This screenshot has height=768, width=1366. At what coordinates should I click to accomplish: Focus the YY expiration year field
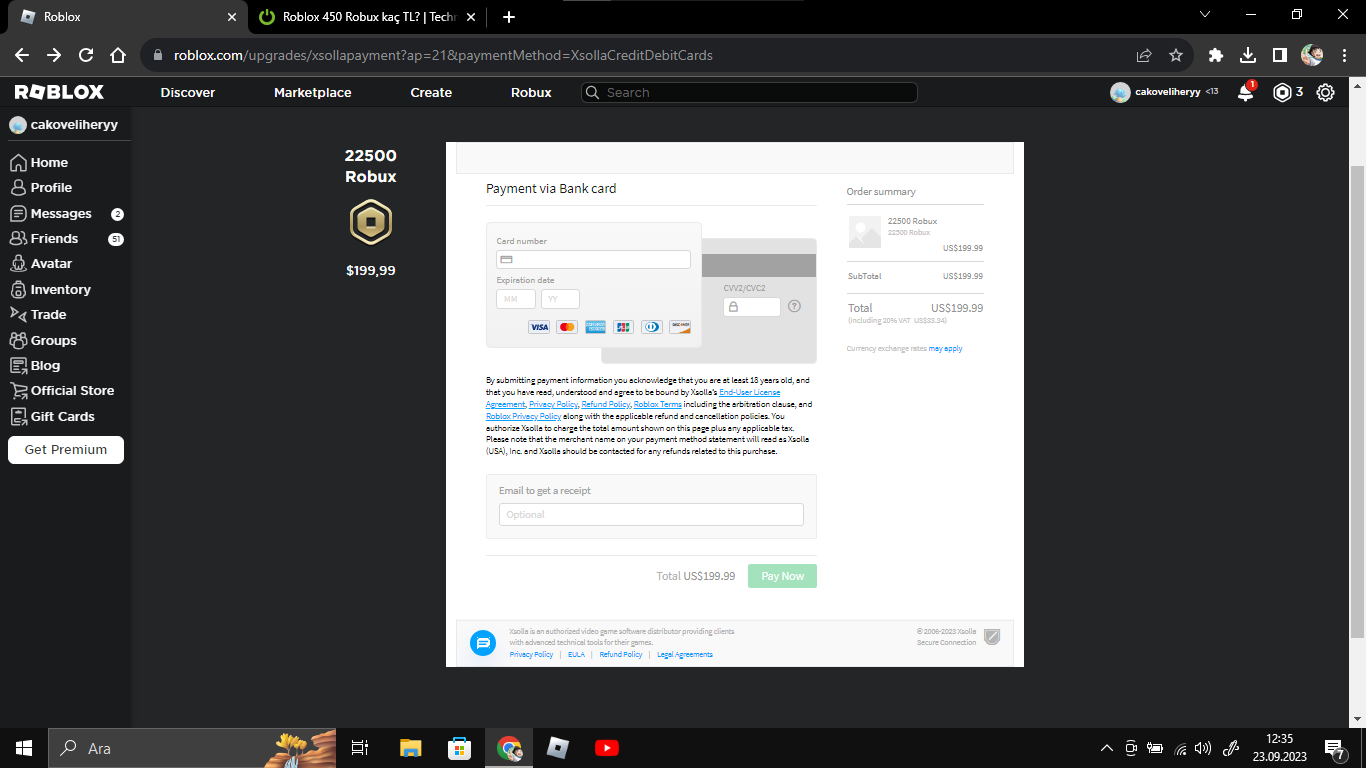pyautogui.click(x=560, y=299)
